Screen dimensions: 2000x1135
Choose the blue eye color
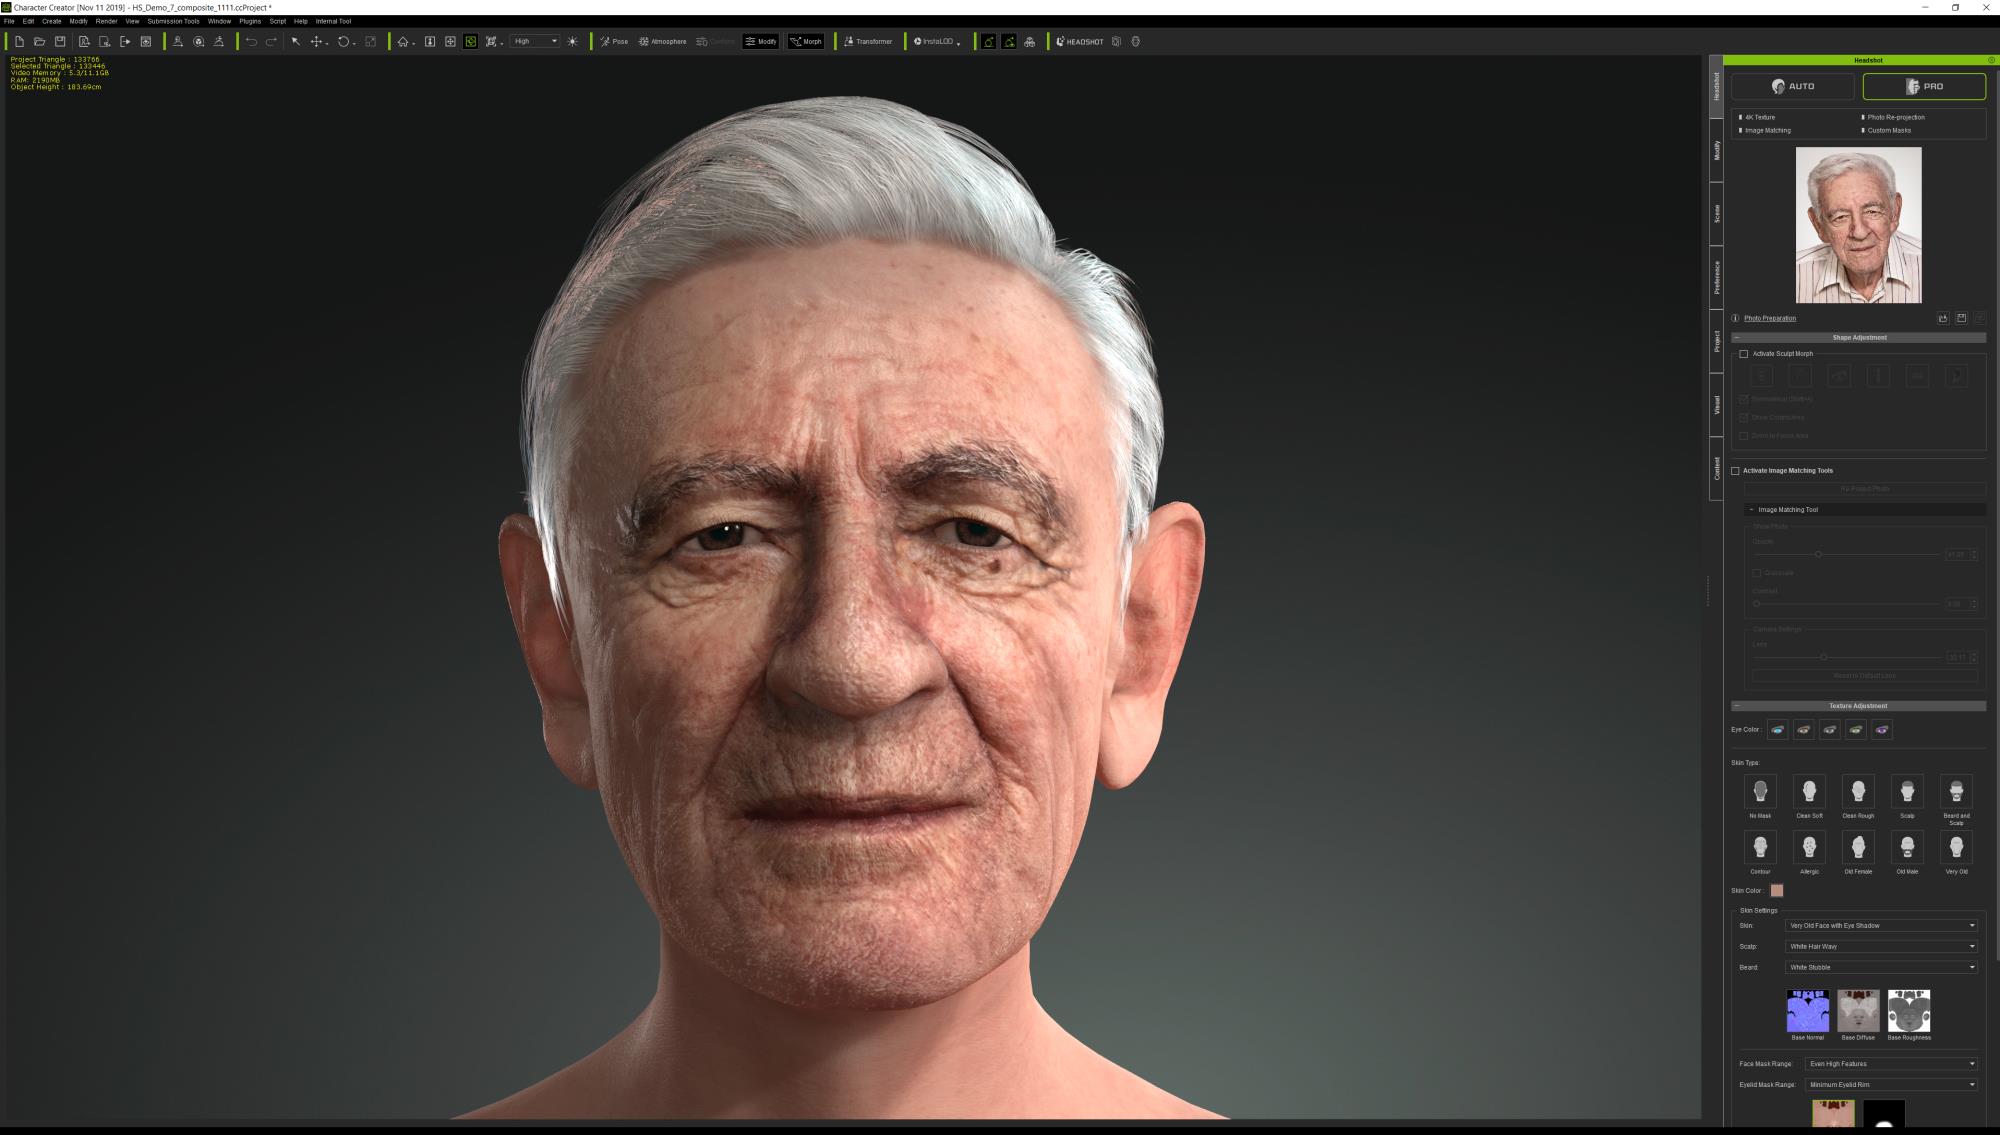click(1778, 730)
